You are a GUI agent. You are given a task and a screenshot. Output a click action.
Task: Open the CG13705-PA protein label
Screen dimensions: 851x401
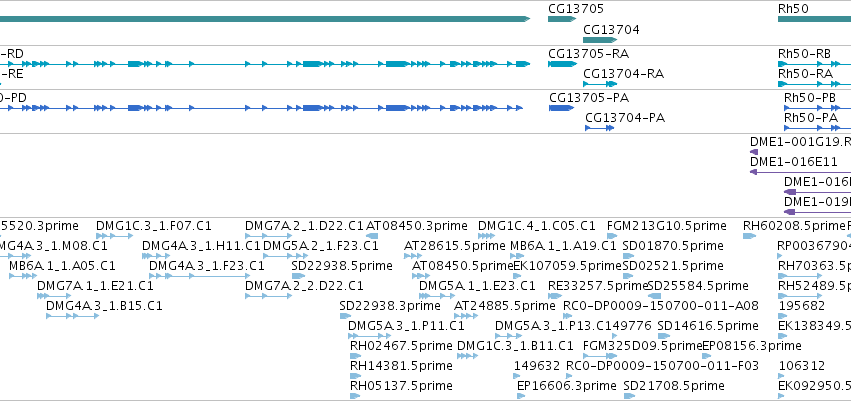[x=589, y=98]
